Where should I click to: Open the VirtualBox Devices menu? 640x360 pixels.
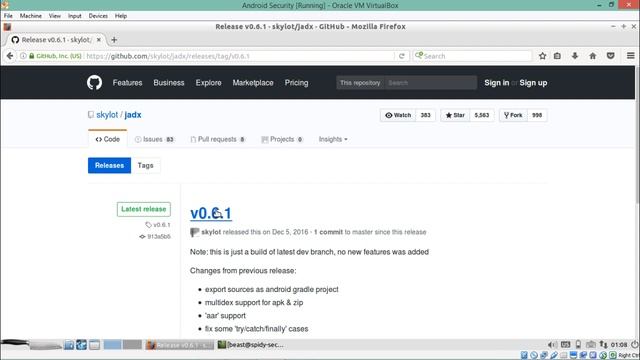tap(98, 16)
